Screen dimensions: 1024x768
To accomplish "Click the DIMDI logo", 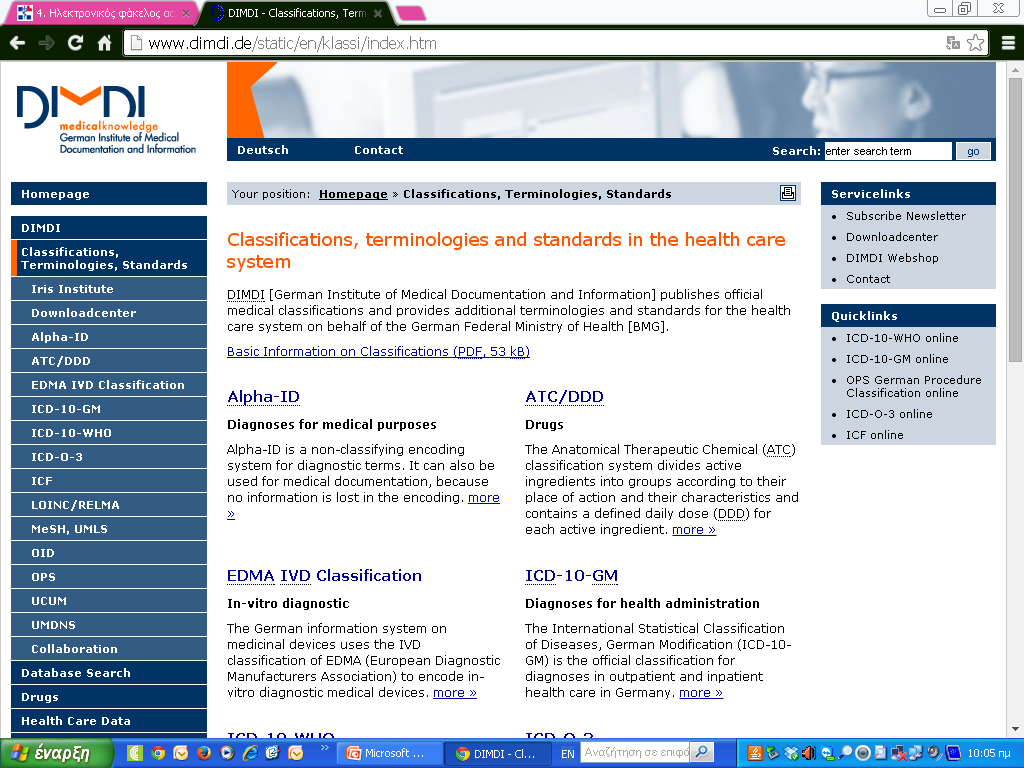I will coord(106,119).
